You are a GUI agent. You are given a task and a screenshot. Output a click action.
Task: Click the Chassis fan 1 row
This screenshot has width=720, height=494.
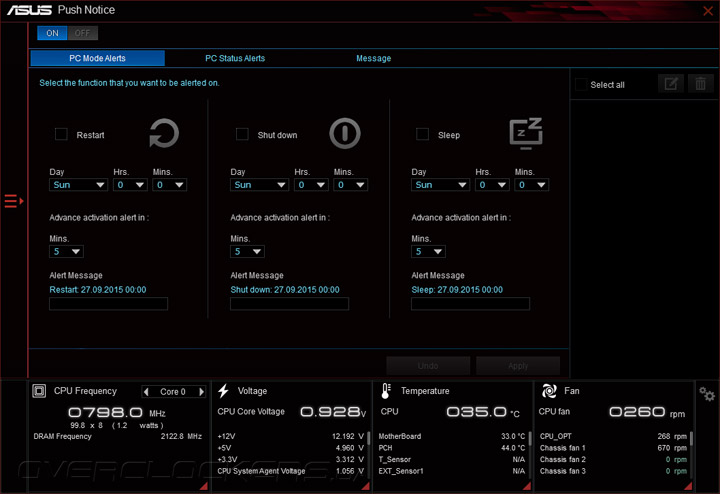(x=613, y=448)
